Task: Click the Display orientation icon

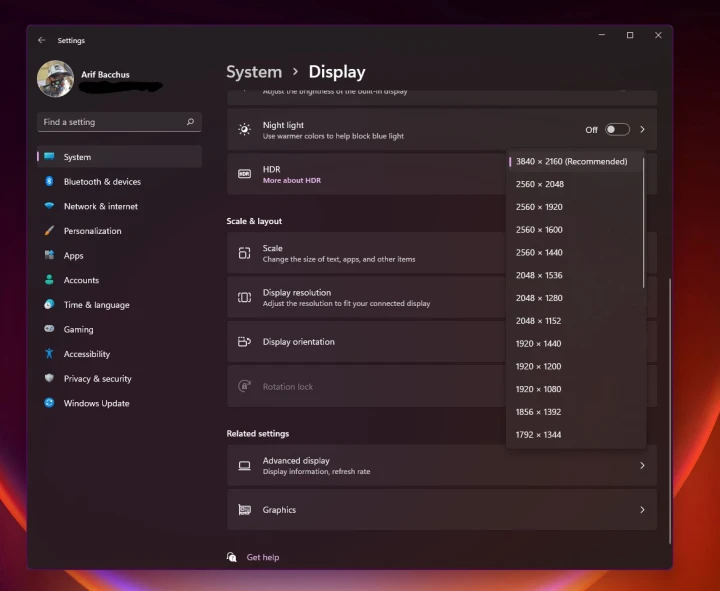Action: point(244,342)
